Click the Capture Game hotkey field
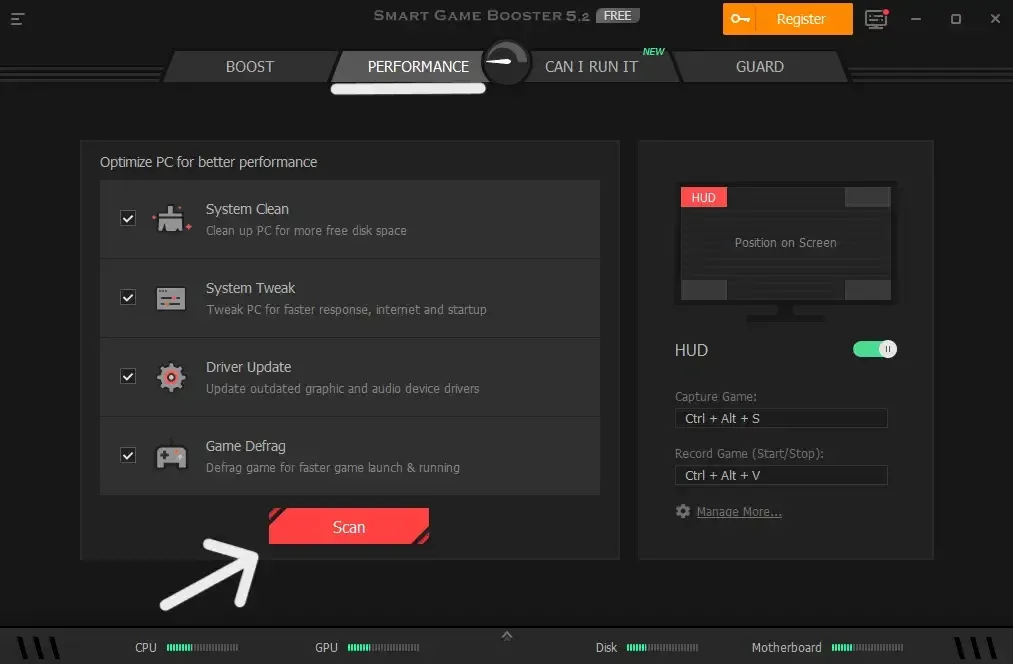The height and width of the screenshot is (664, 1013). pyautogui.click(x=781, y=418)
